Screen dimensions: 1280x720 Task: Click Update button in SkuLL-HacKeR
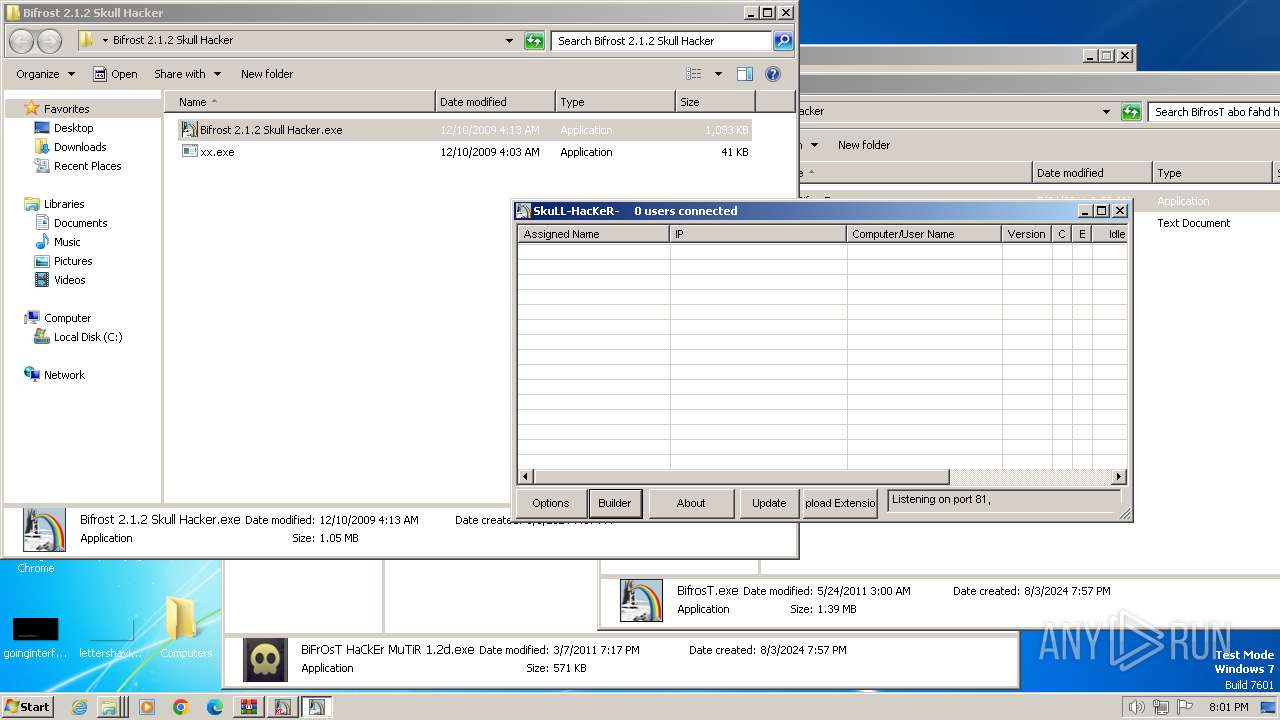pyautogui.click(x=769, y=503)
